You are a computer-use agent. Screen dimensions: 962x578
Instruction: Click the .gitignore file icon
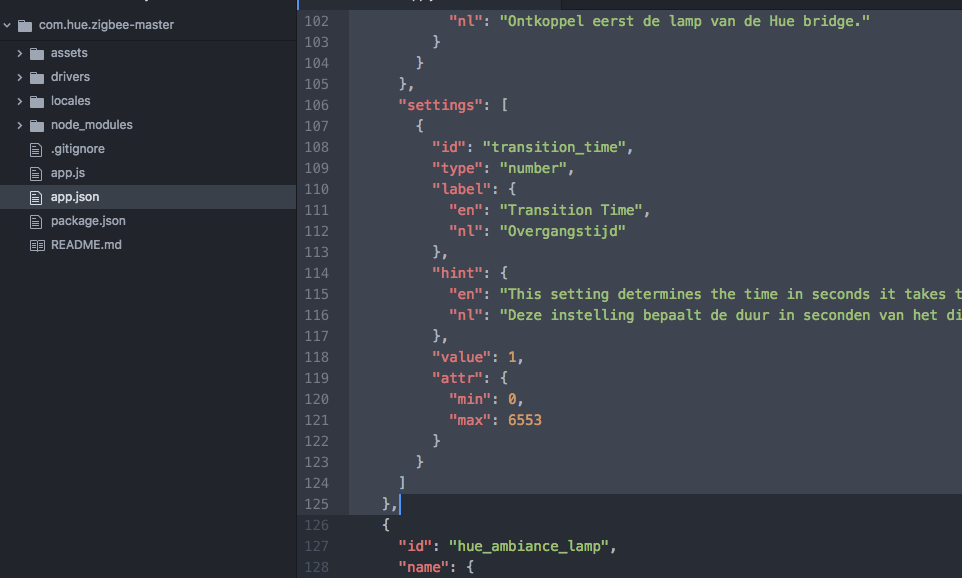[x=36, y=149]
